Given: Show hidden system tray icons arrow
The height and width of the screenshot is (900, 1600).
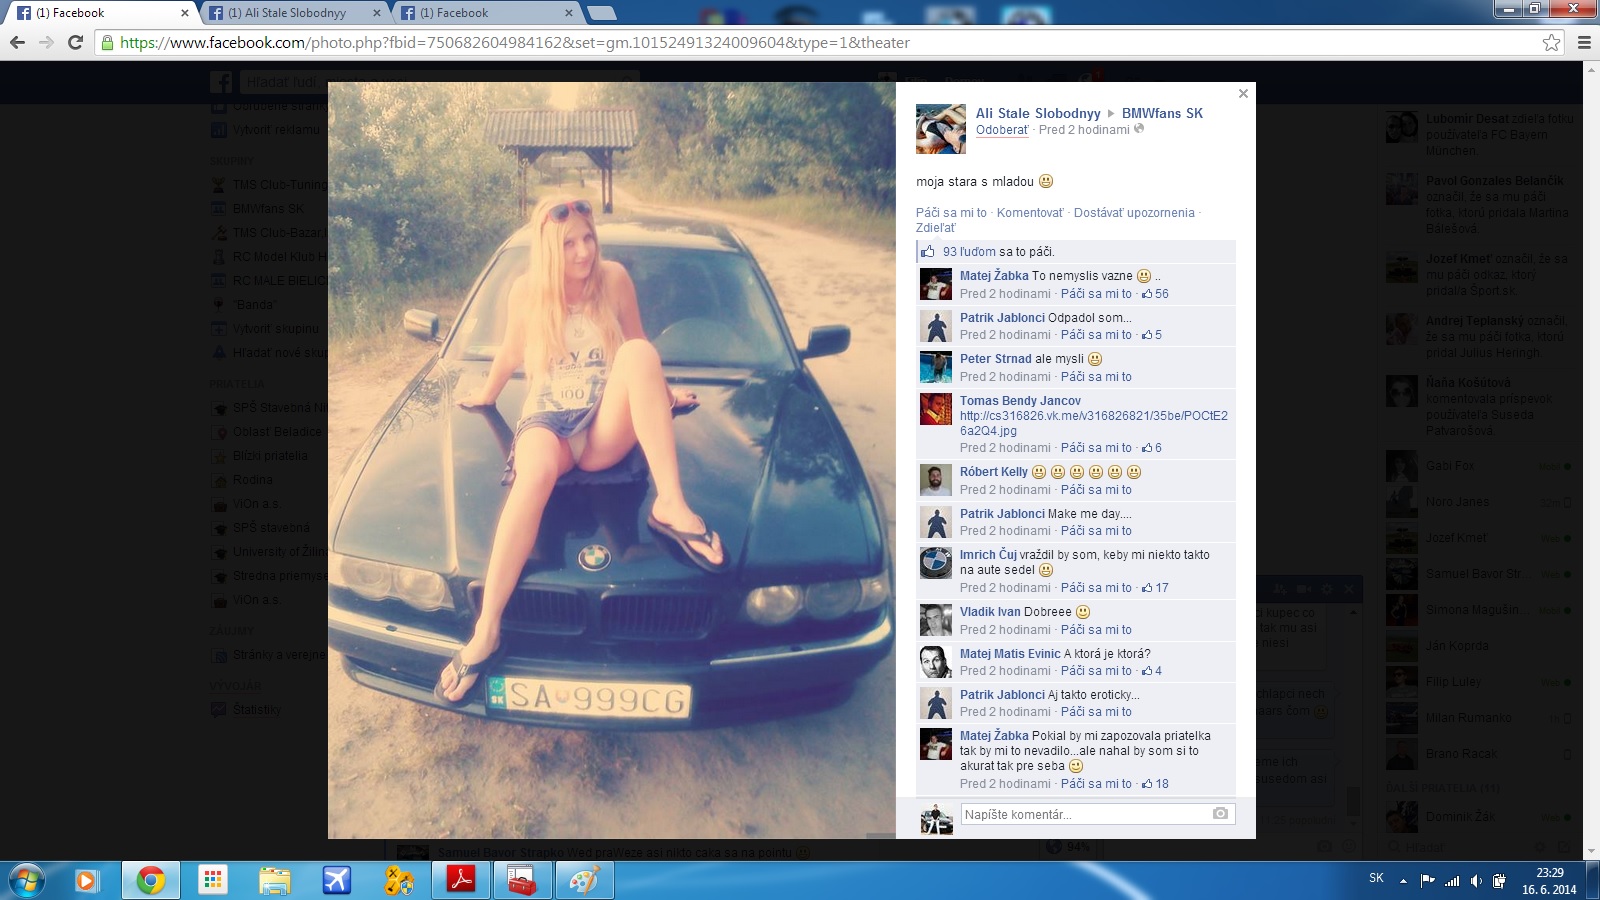Looking at the screenshot, I should (x=1403, y=881).
